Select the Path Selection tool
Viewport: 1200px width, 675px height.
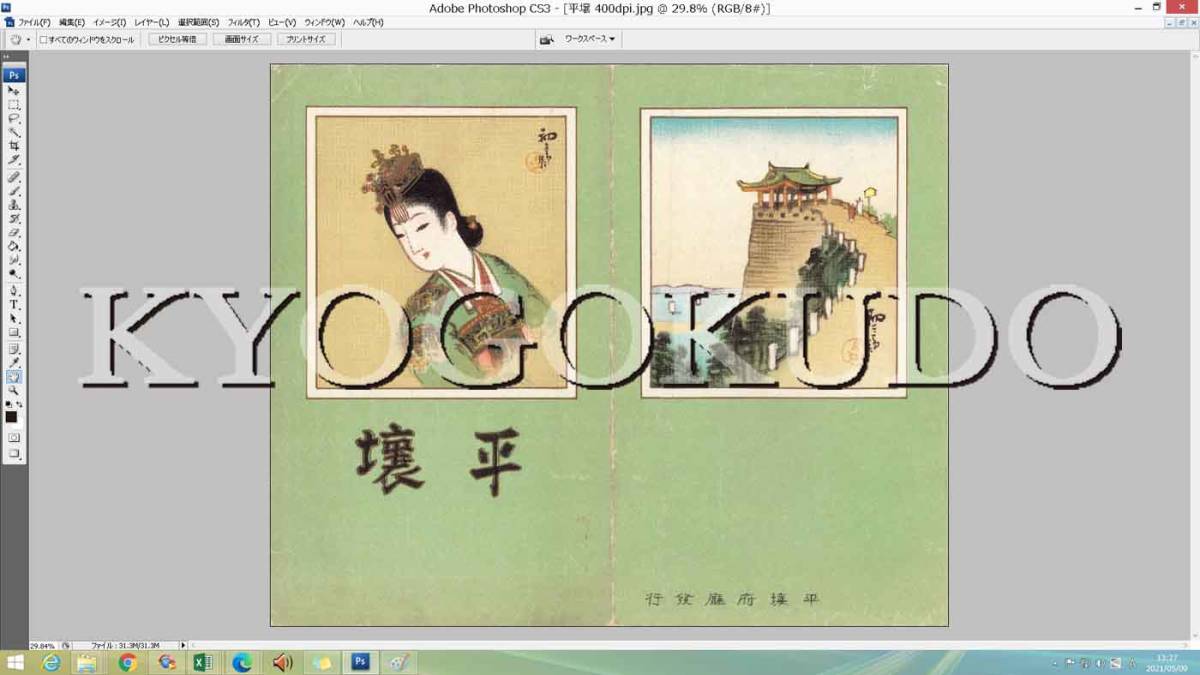point(14,318)
